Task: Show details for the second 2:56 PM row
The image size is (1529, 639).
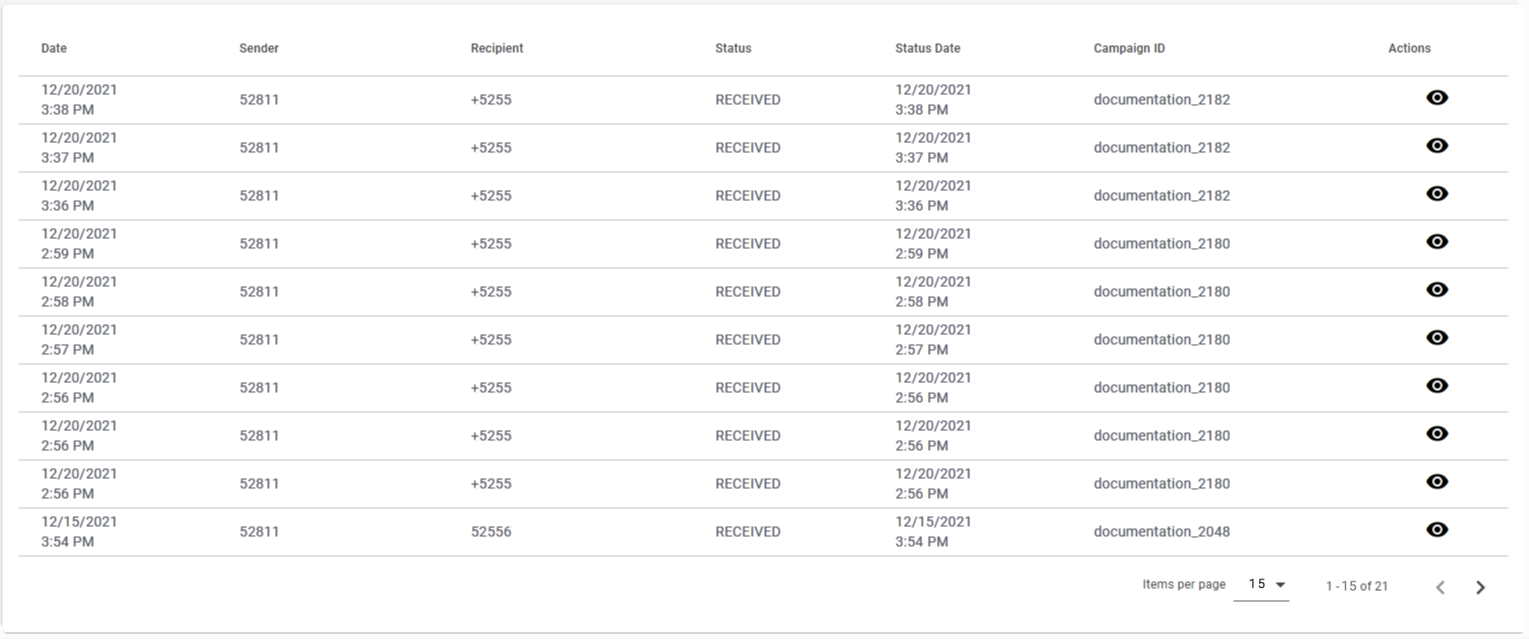Action: coord(1437,434)
